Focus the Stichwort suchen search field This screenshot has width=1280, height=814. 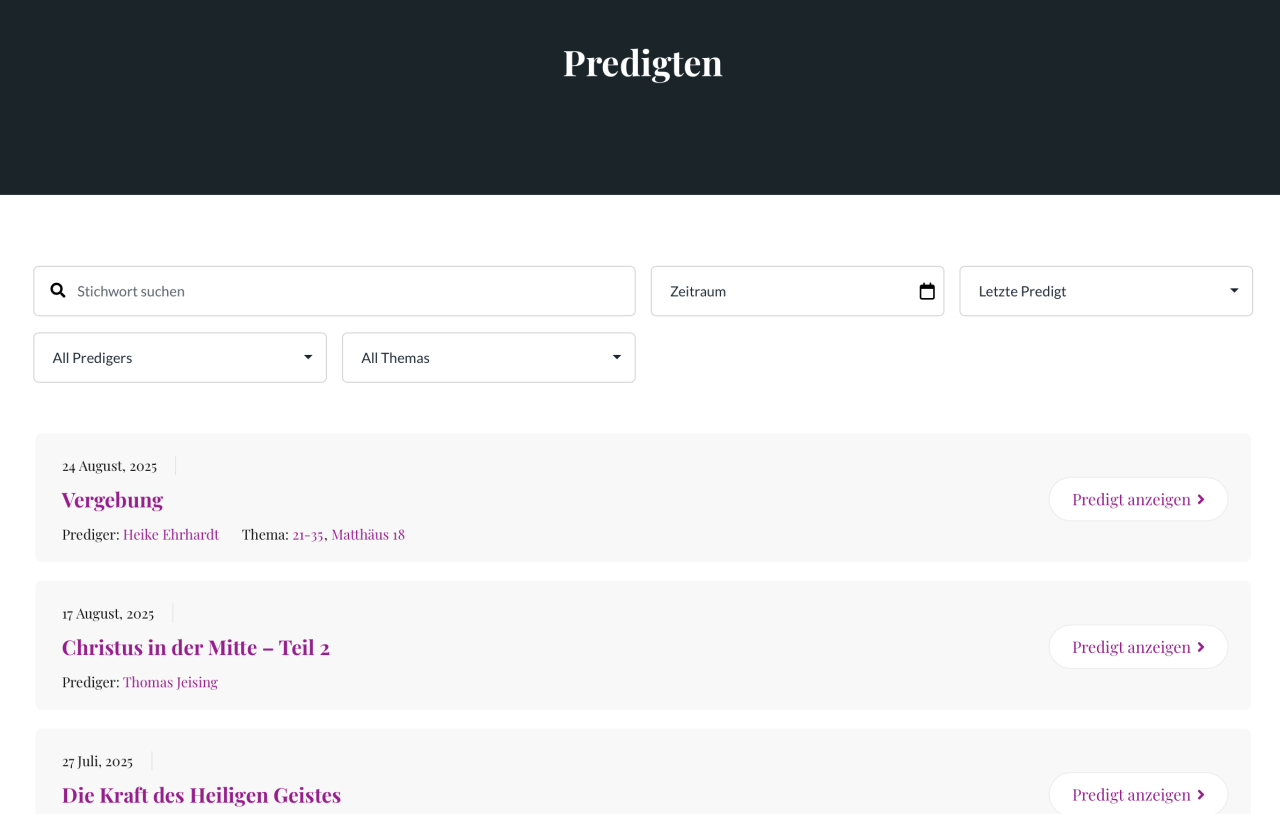[x=335, y=291]
